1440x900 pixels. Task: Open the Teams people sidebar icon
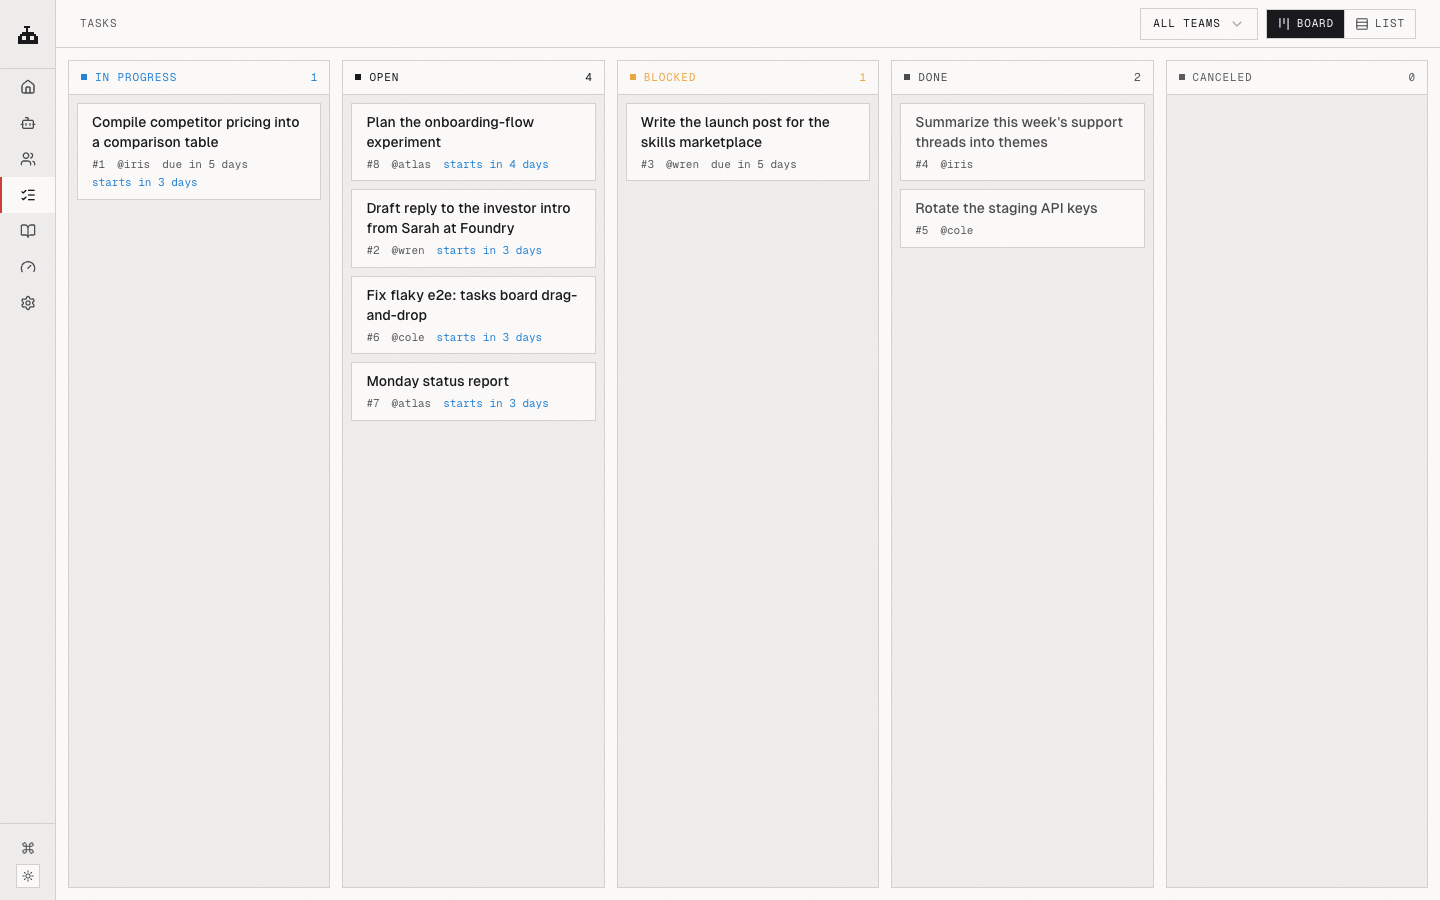coord(28,159)
